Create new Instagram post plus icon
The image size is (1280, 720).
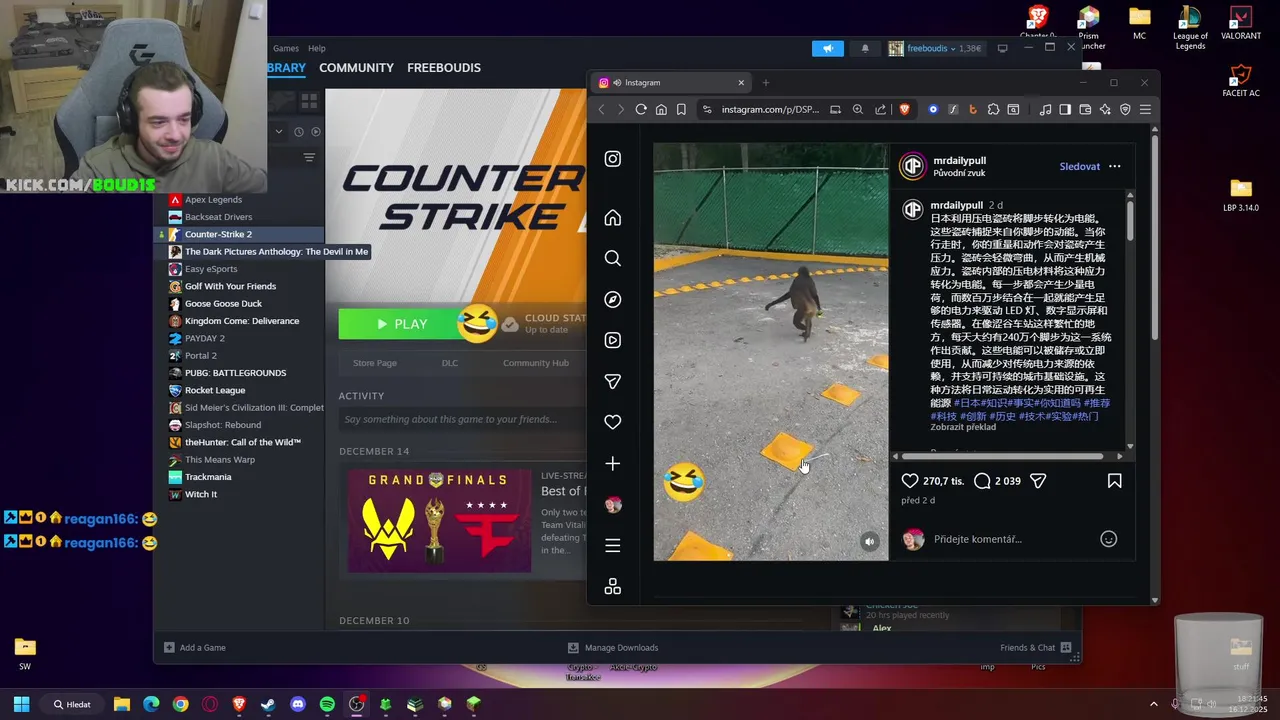(x=613, y=463)
